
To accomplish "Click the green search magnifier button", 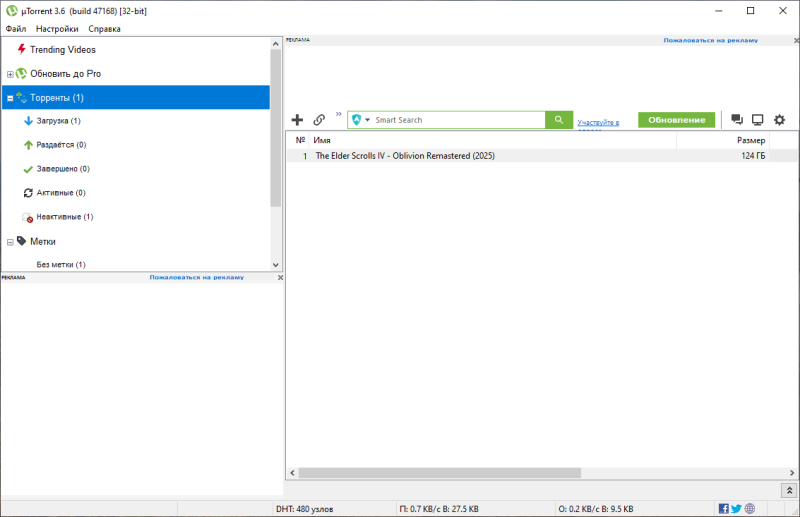I will [559, 120].
